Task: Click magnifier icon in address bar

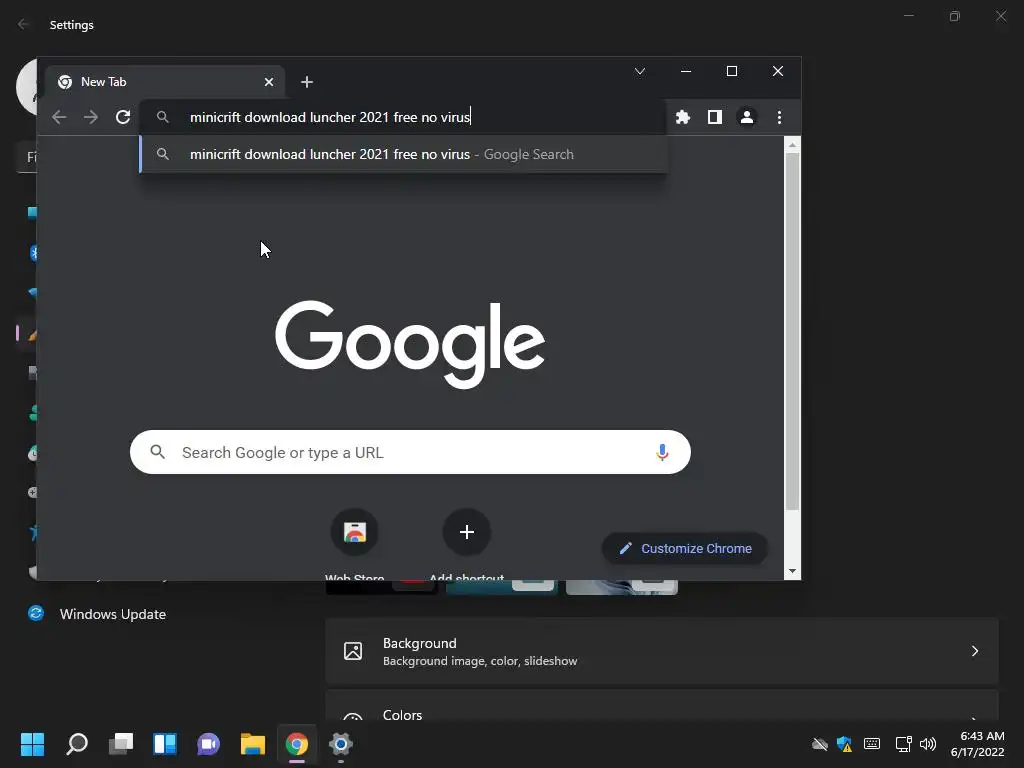Action: (163, 117)
